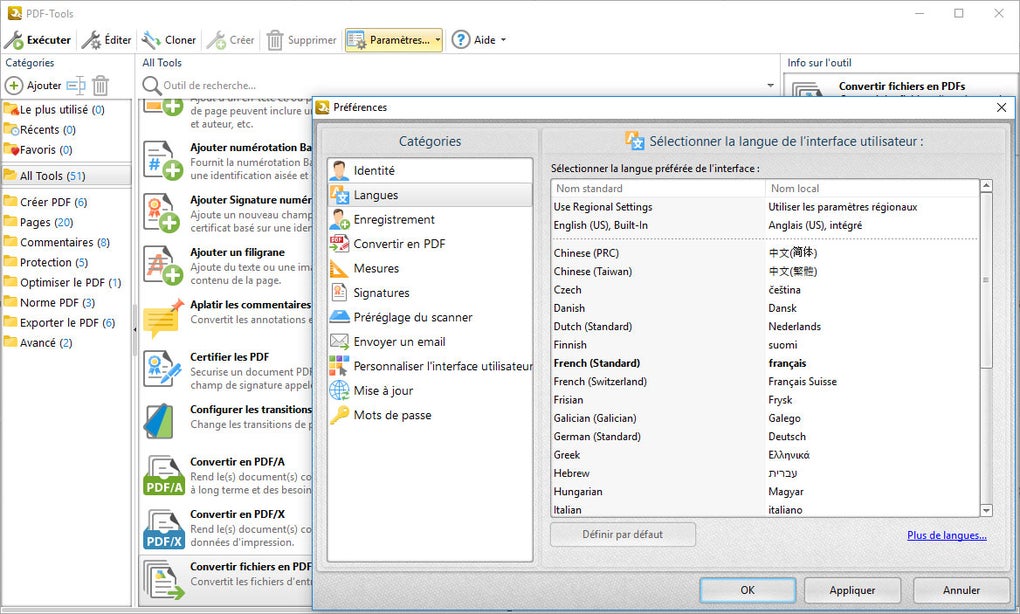Click the rename category icon beside Ajouter
The image size is (1020, 614).
tap(76, 85)
